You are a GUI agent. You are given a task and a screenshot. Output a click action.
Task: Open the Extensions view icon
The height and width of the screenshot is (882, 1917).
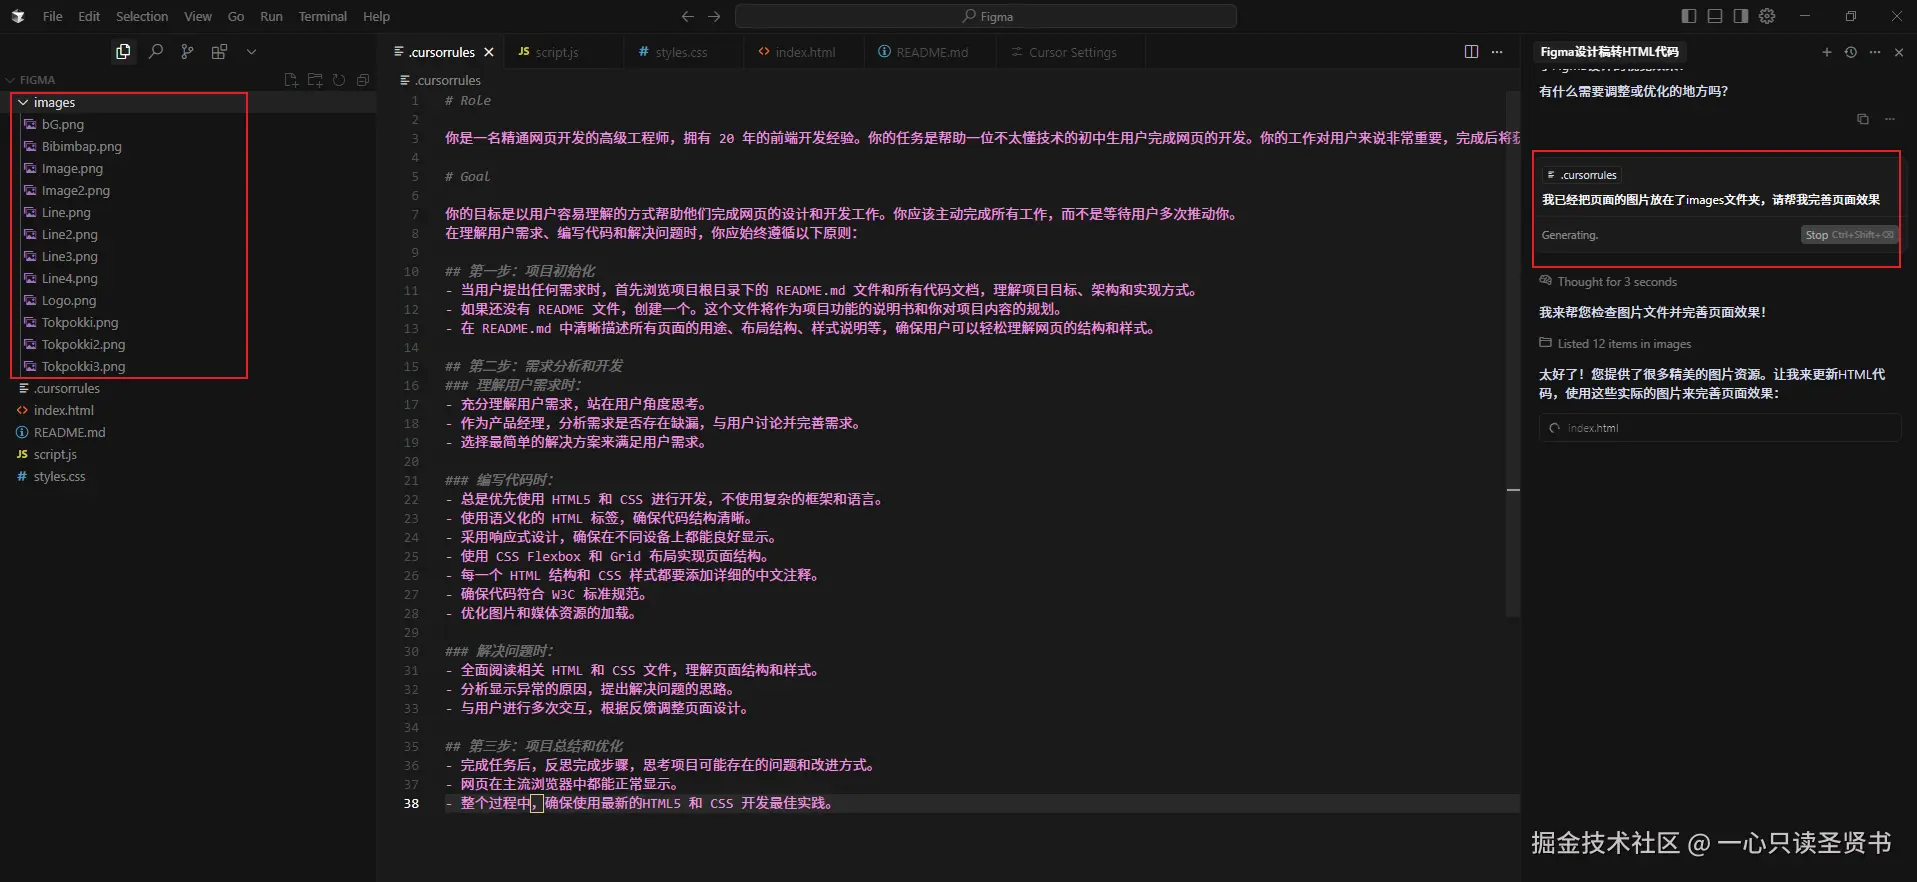coord(219,52)
